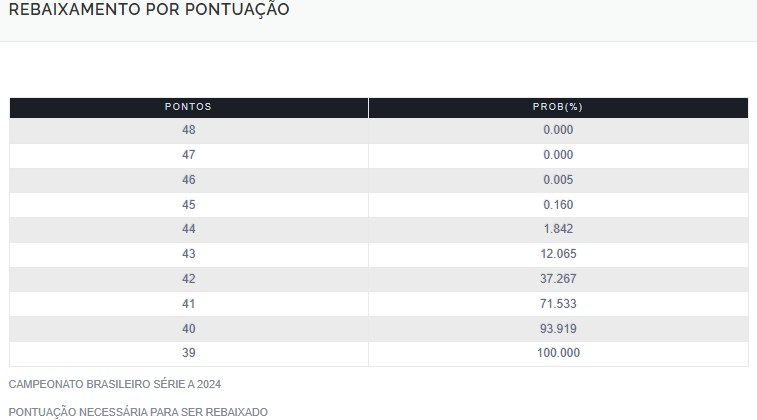Screen dimensions: 757x420
Task: Select the 45 points cell
Action: (x=189, y=205)
